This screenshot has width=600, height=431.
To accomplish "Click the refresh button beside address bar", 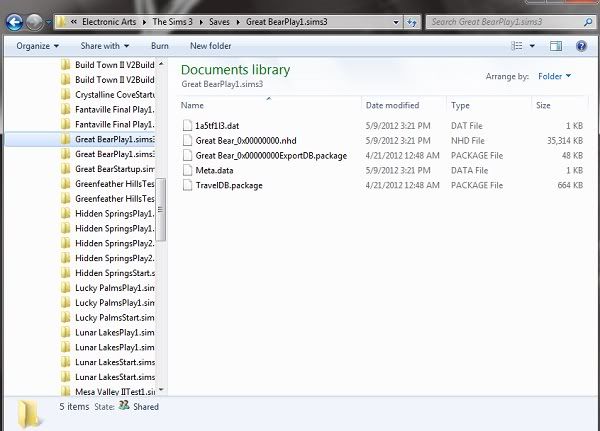I will pos(412,22).
